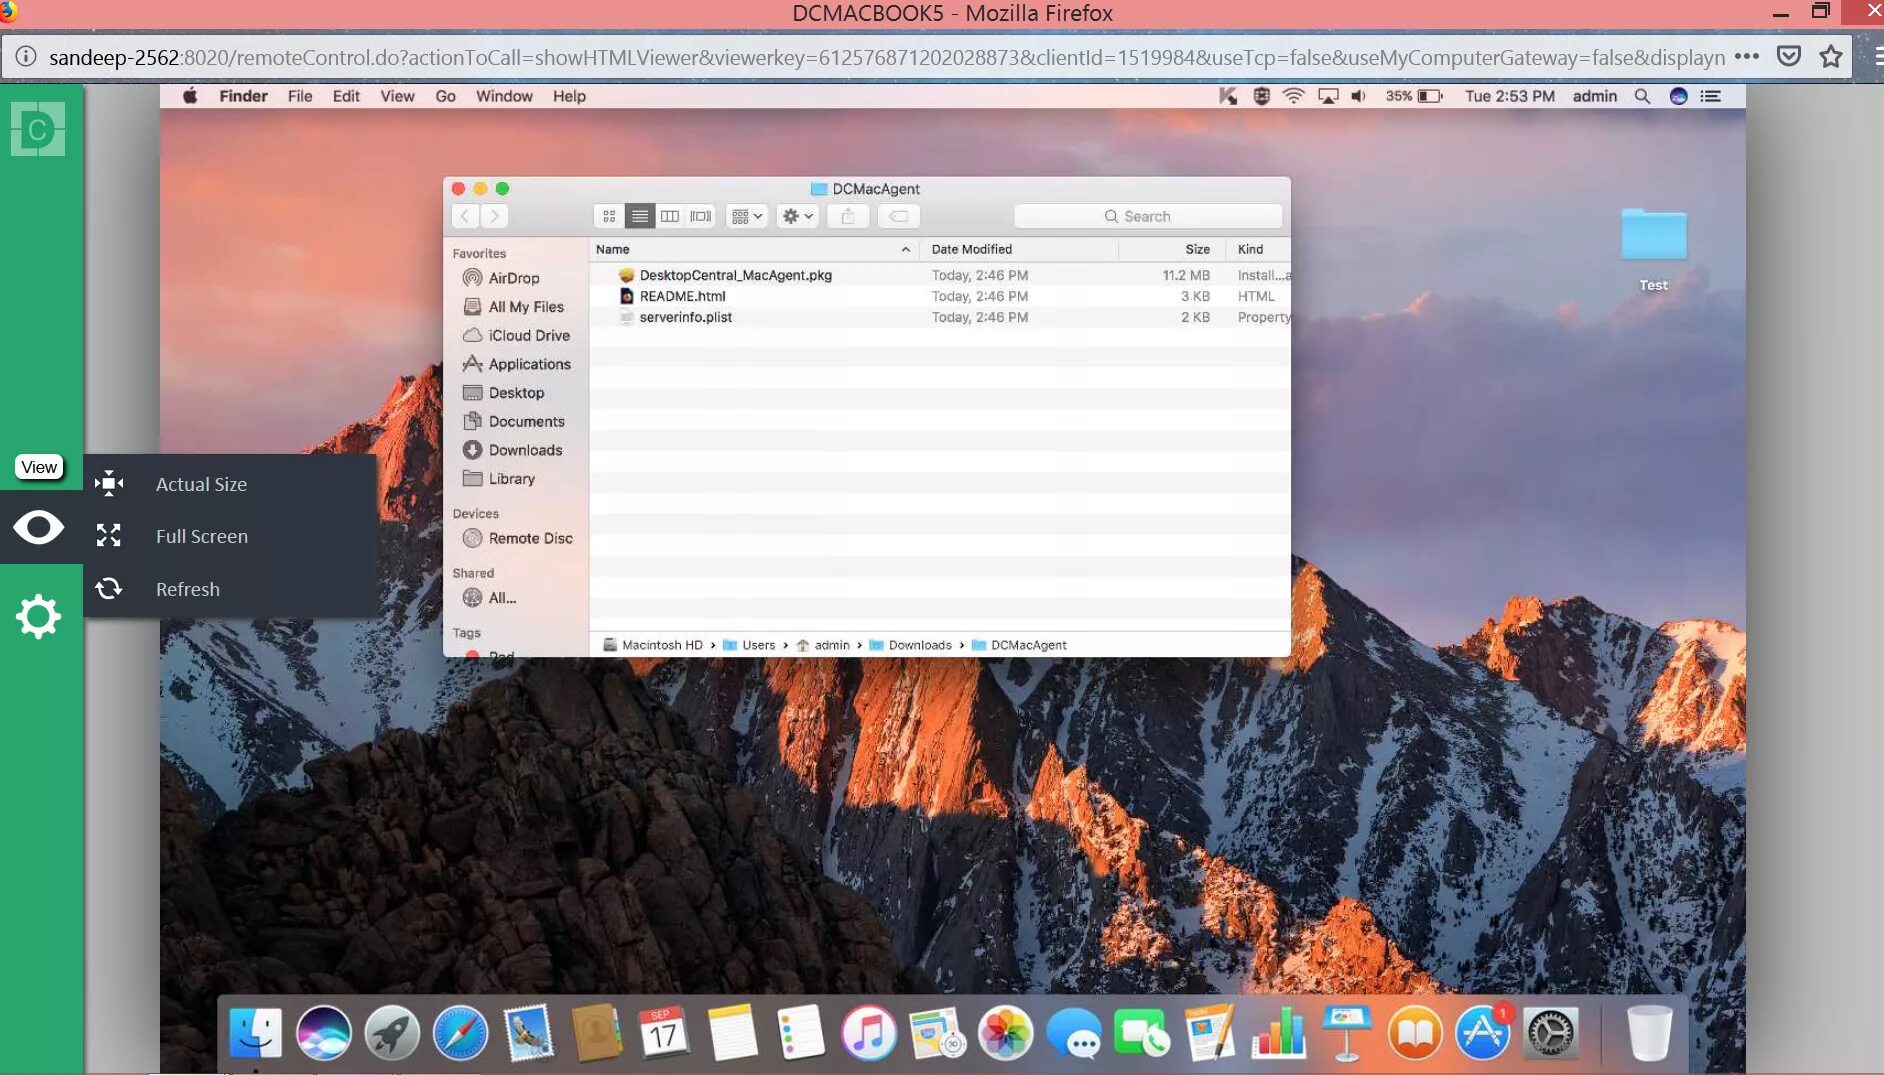This screenshot has height=1075, width=1884.
Task: Open Messages from the Dock
Action: pyautogui.click(x=1074, y=1033)
